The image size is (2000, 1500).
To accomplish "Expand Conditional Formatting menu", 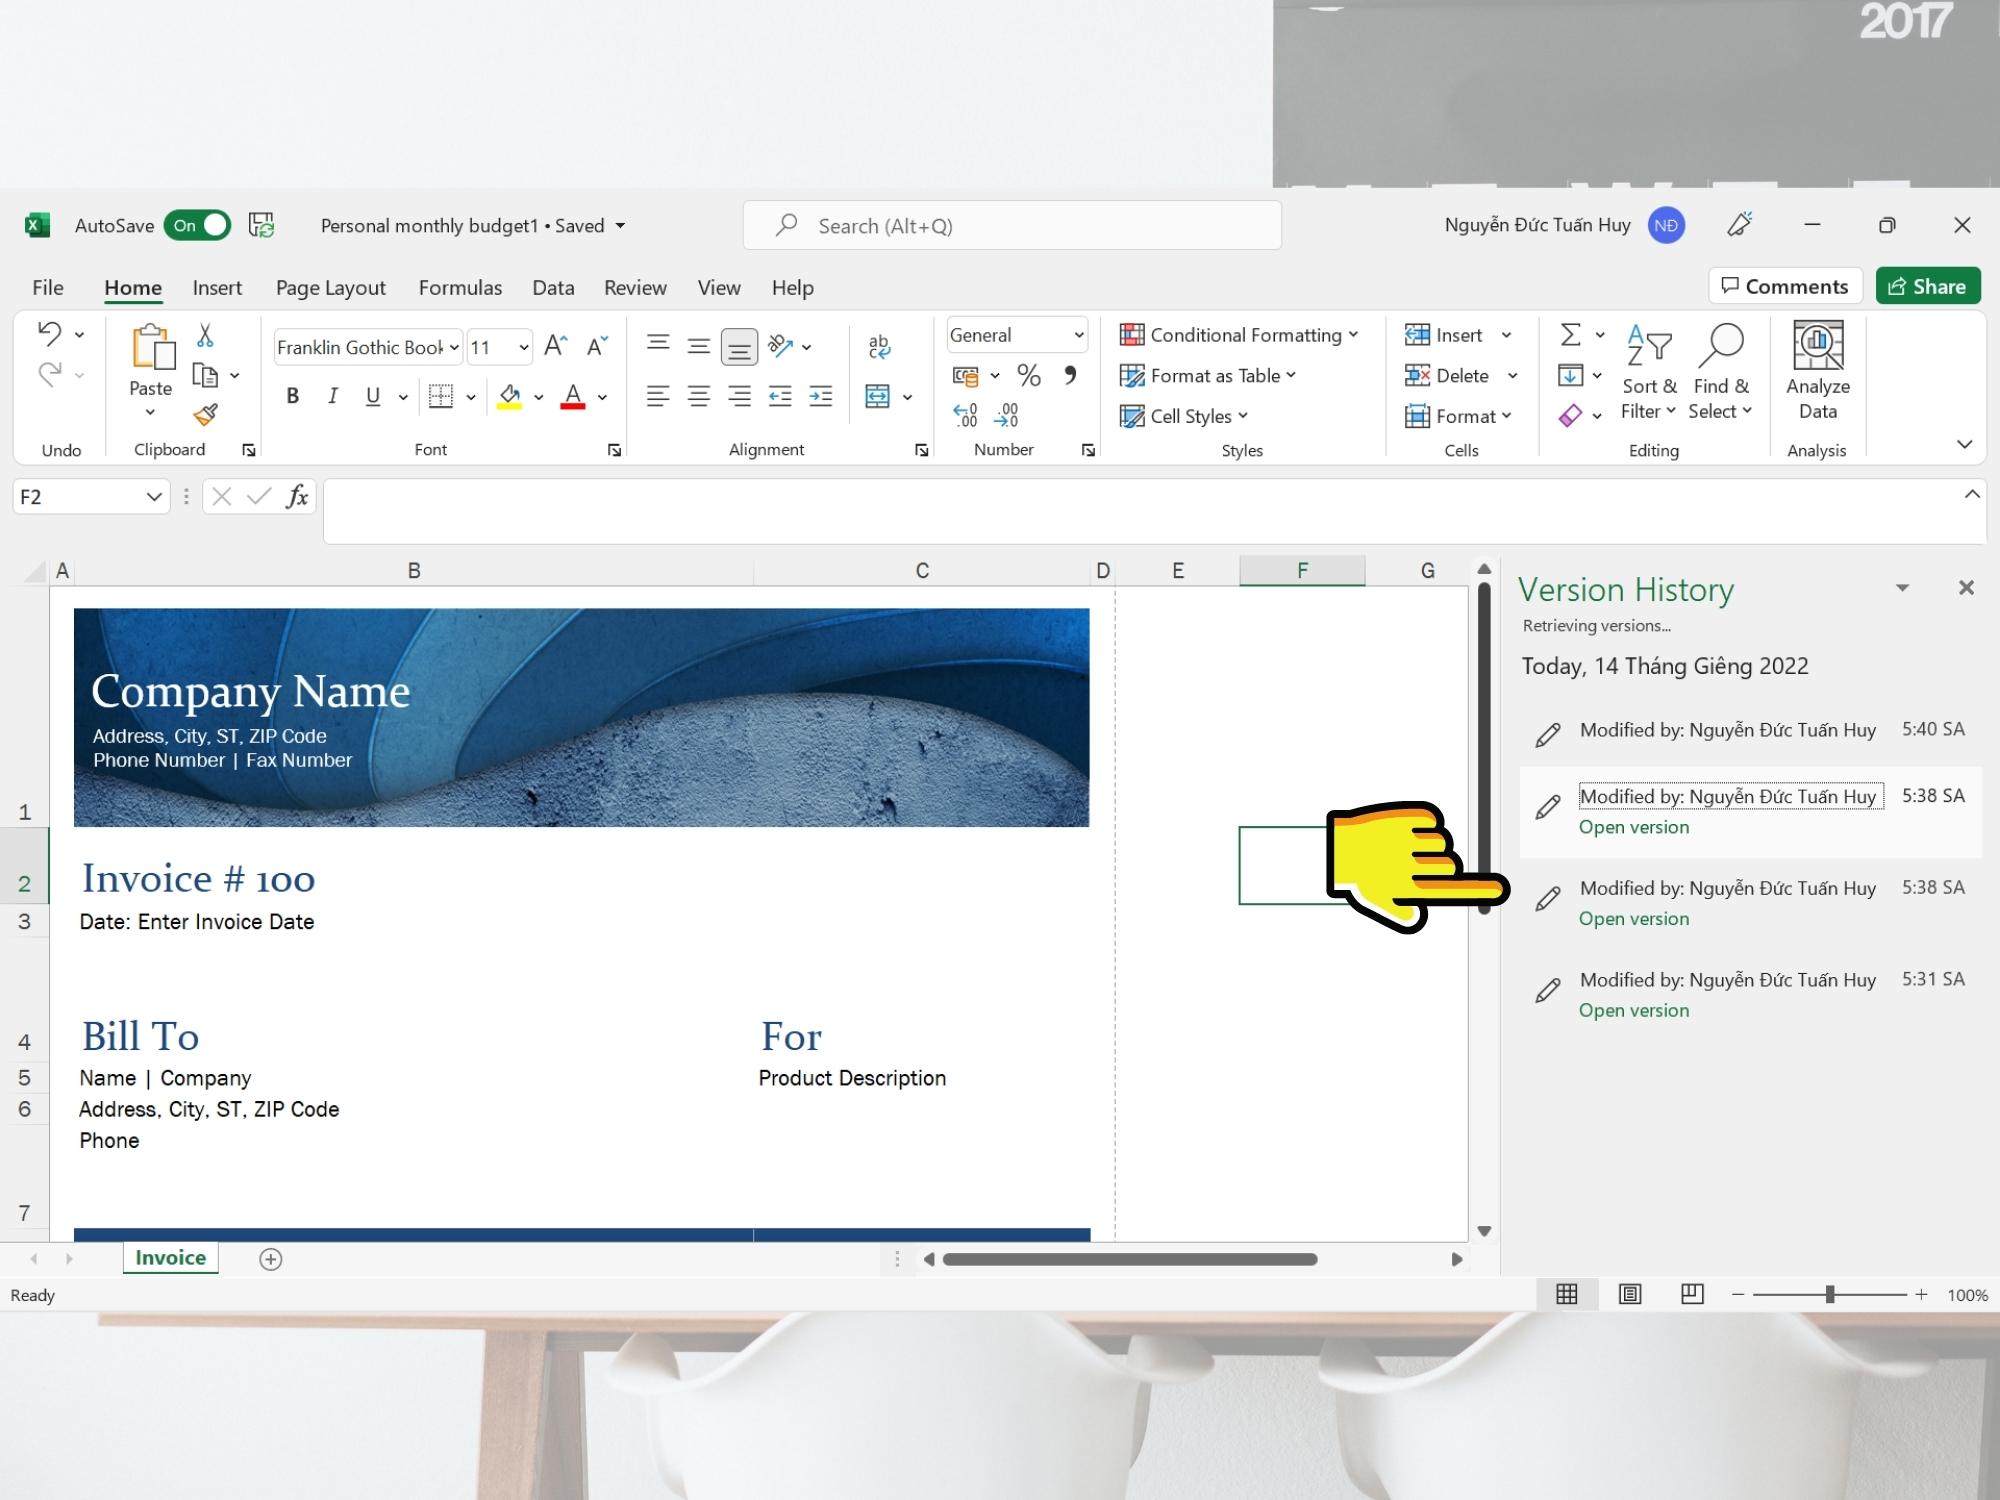I will pyautogui.click(x=1239, y=335).
